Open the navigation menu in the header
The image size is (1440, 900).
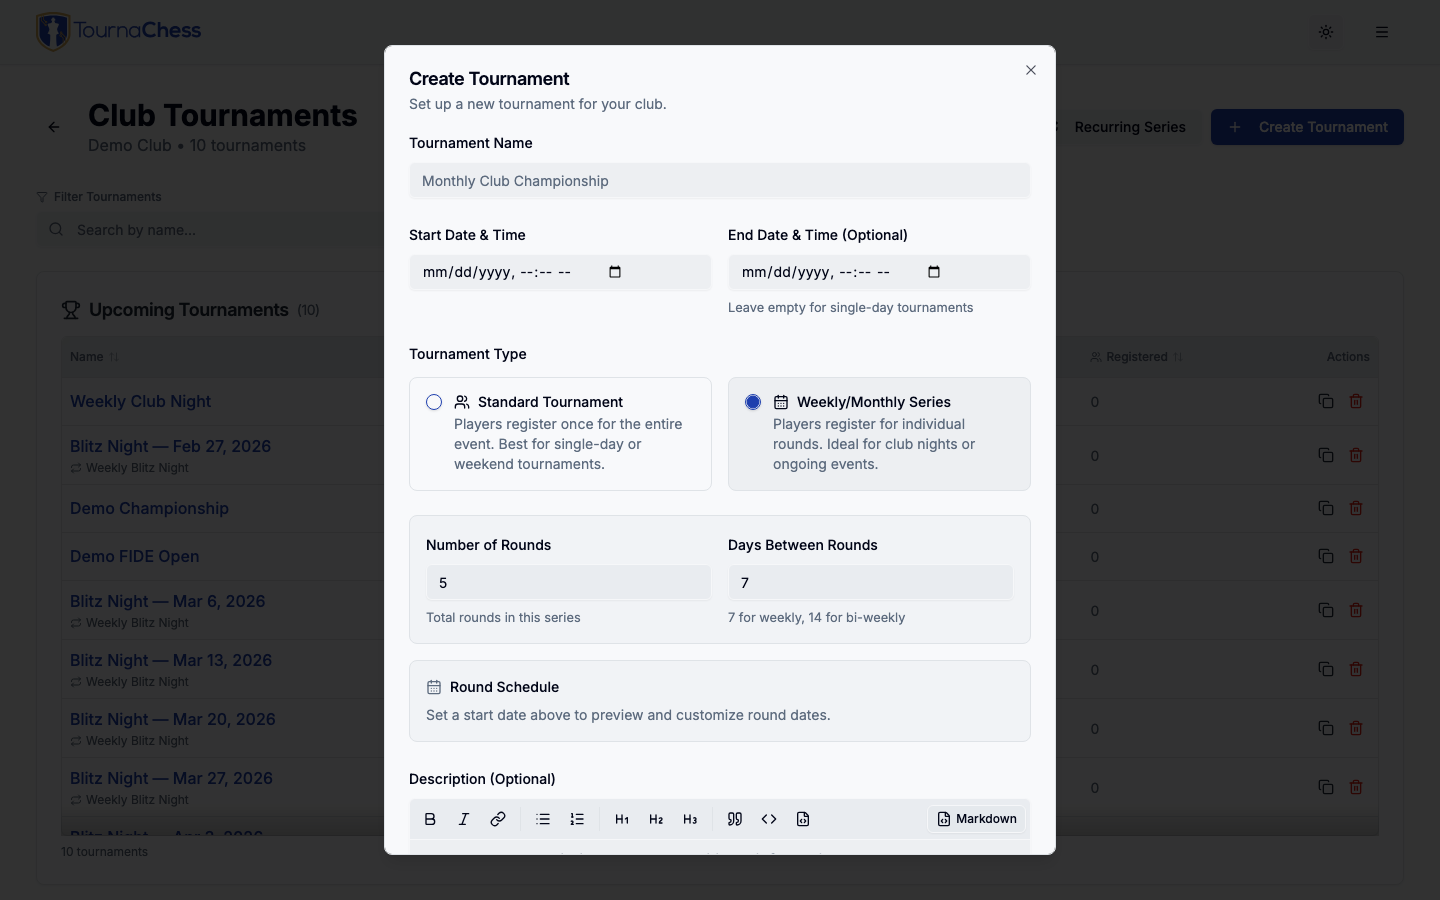pos(1382,32)
